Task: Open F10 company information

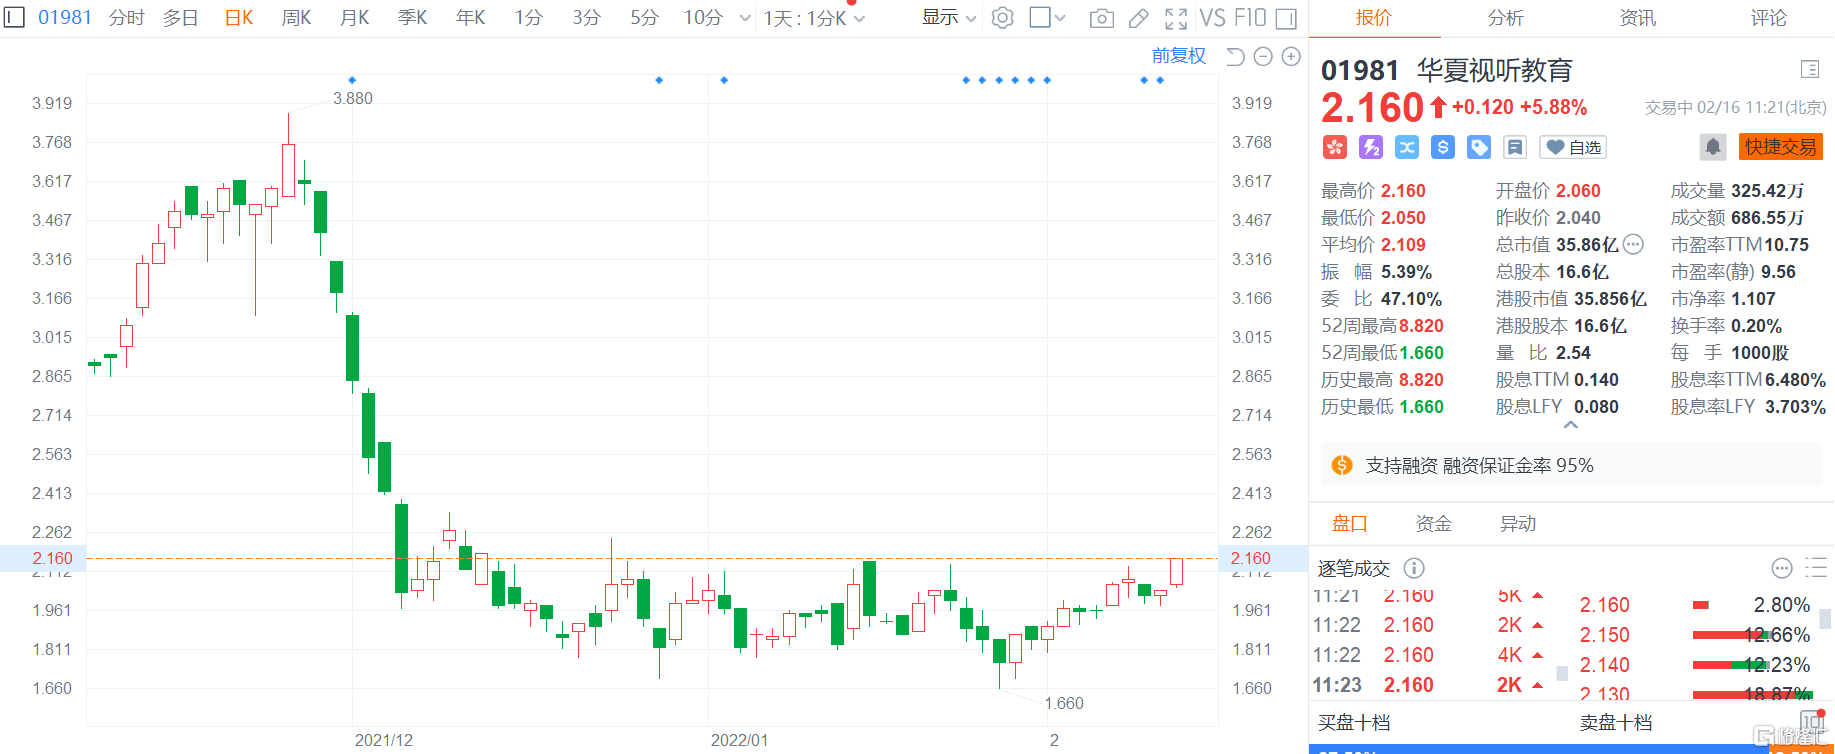Action: (1250, 18)
